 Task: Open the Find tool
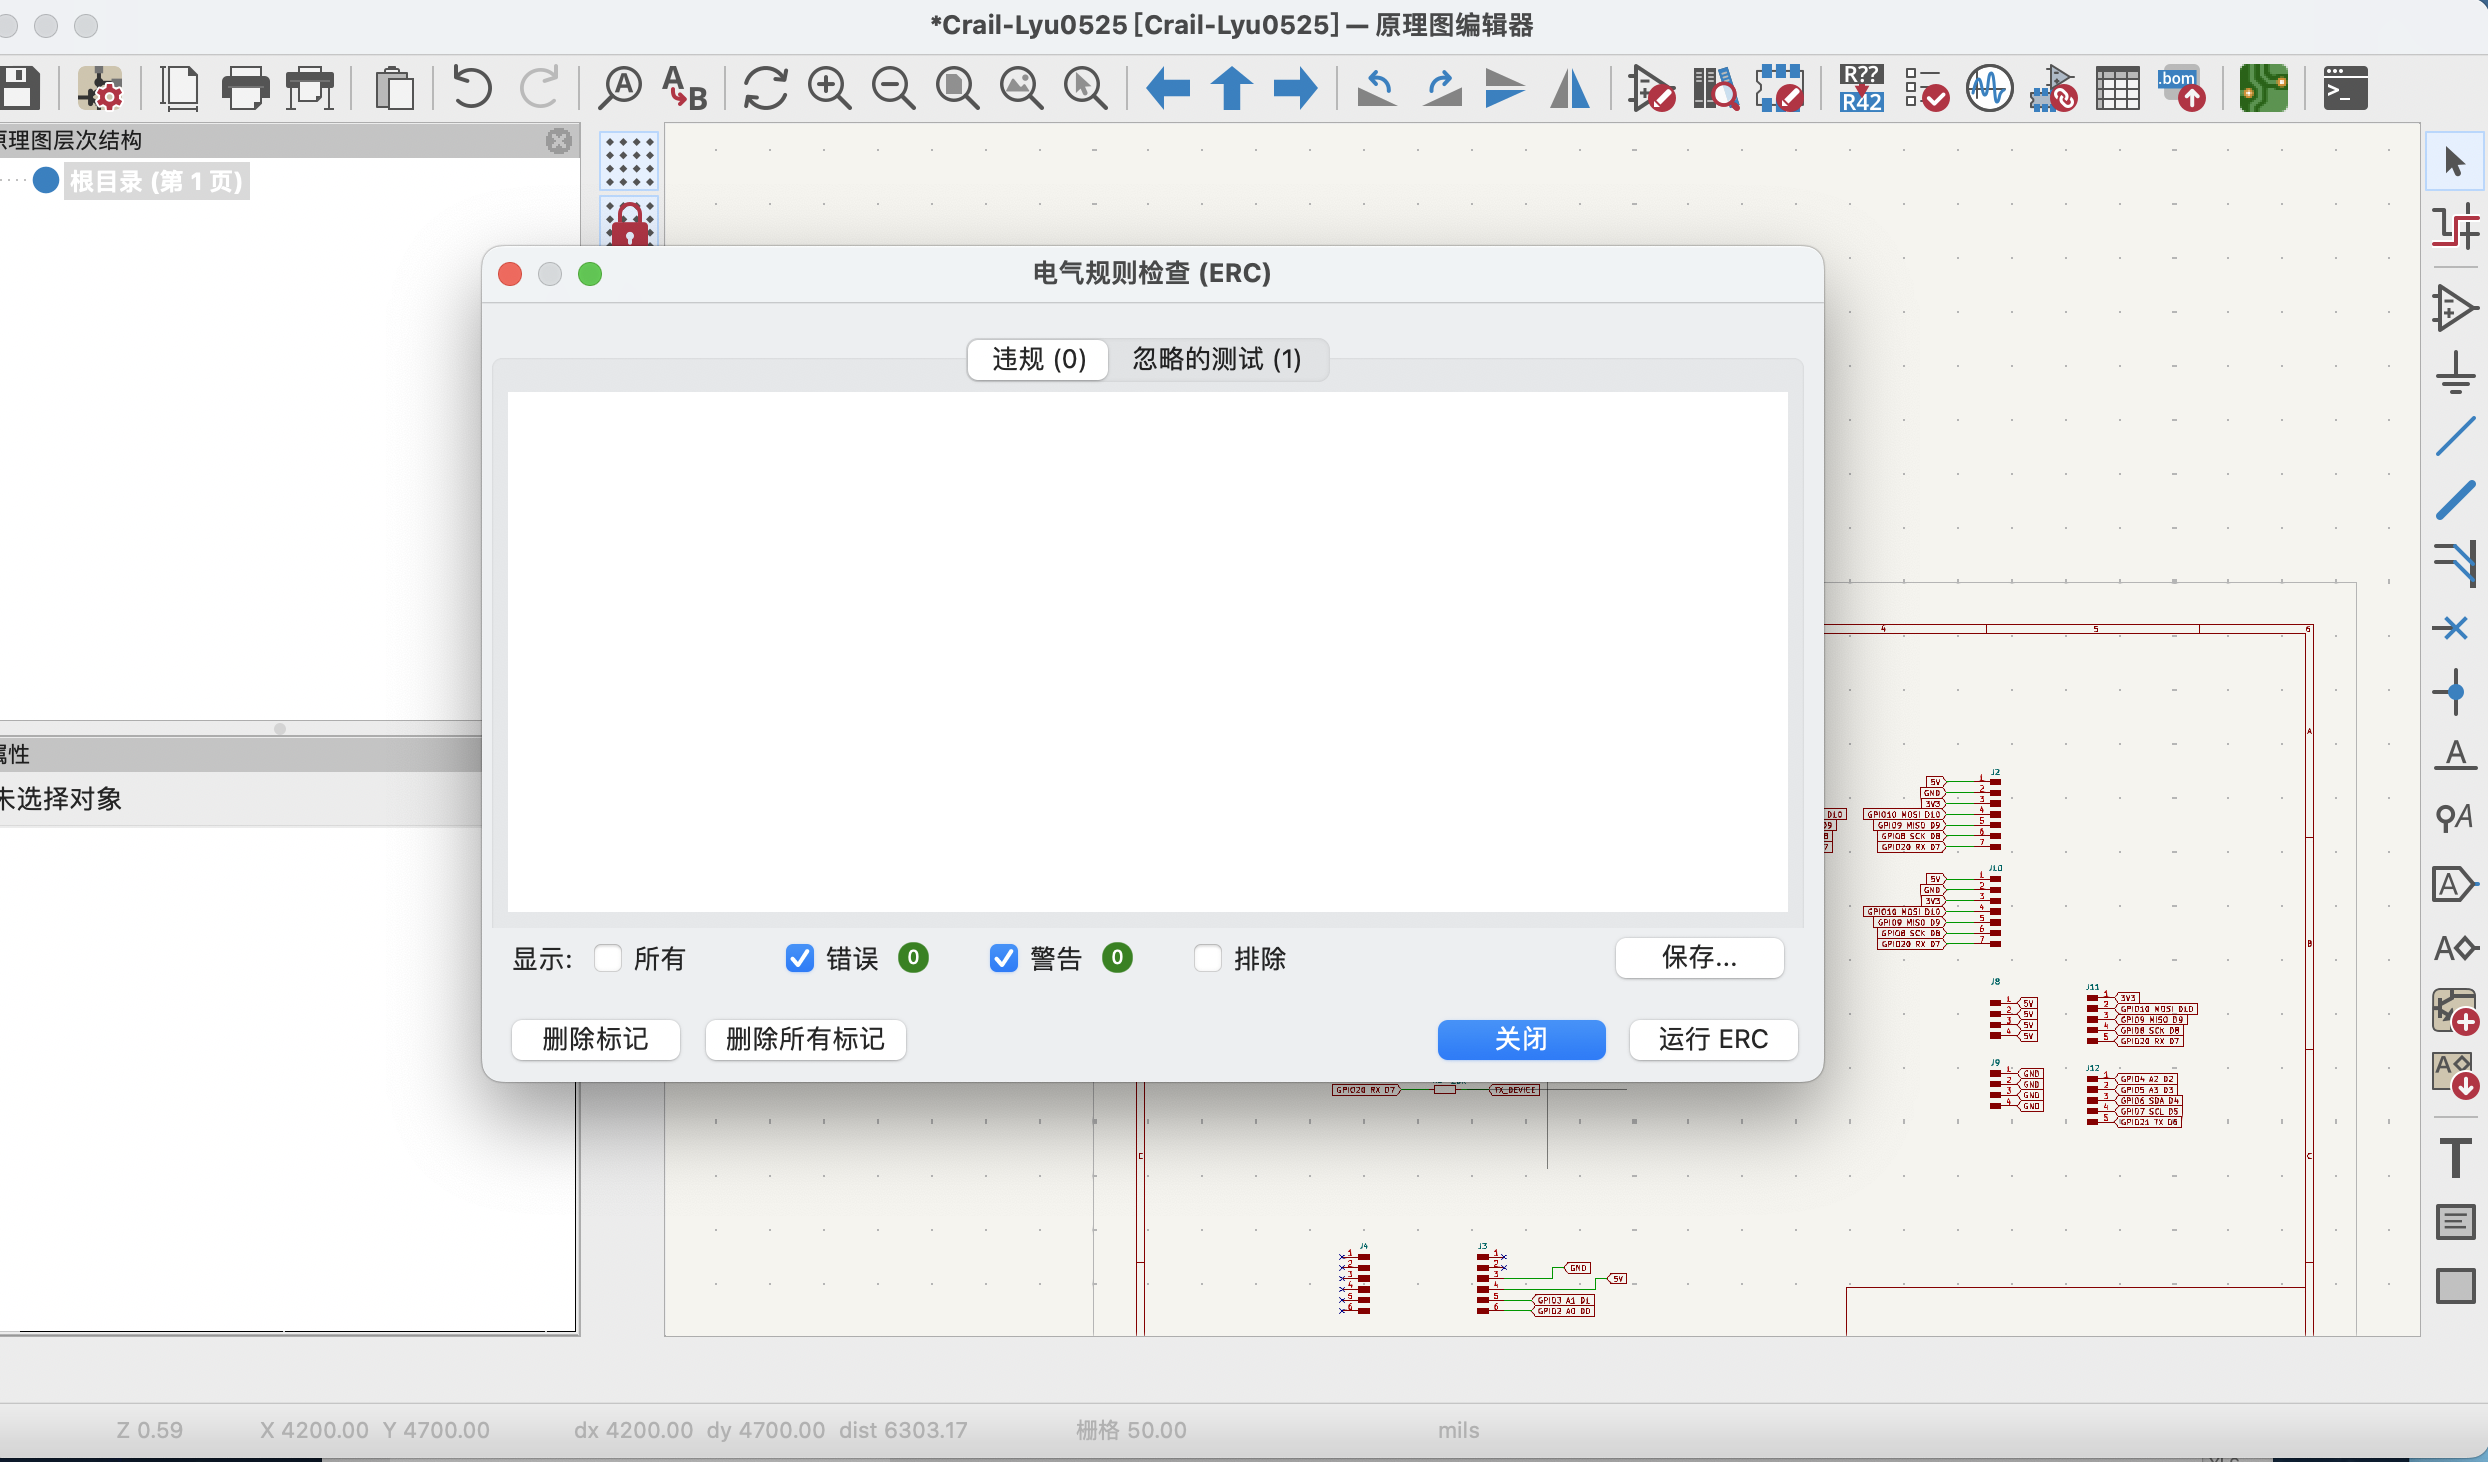pos(620,88)
